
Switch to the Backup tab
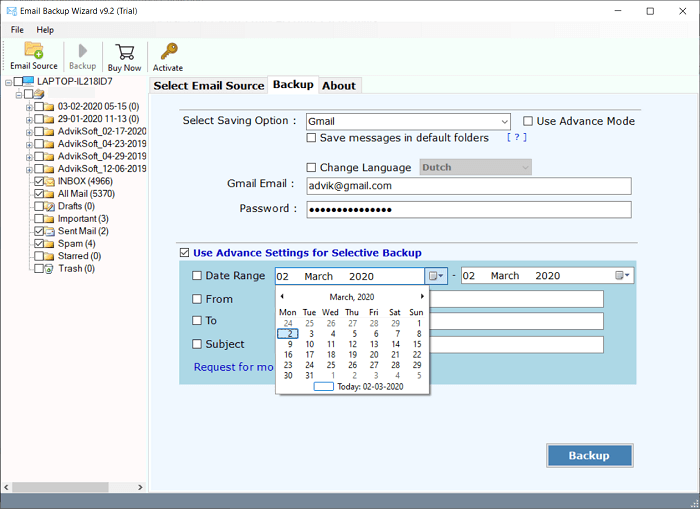[x=293, y=84]
